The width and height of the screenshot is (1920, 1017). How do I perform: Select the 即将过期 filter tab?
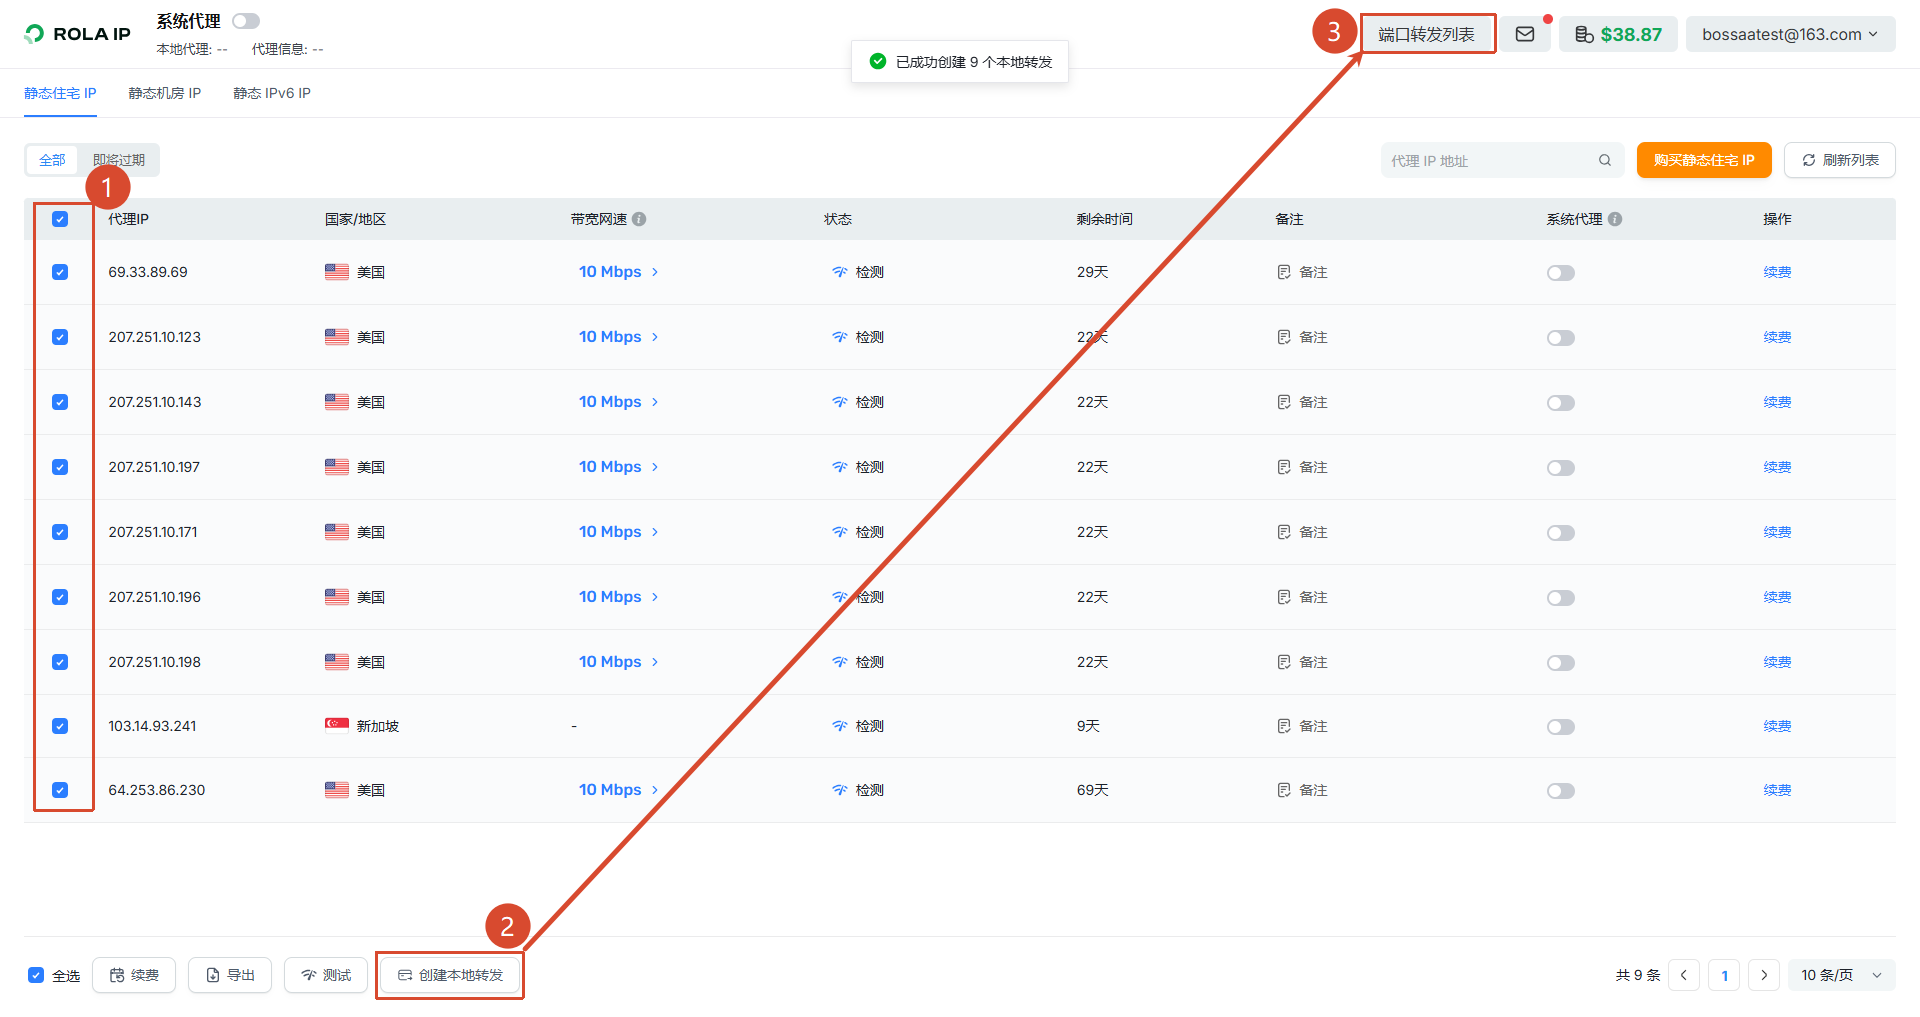point(119,160)
